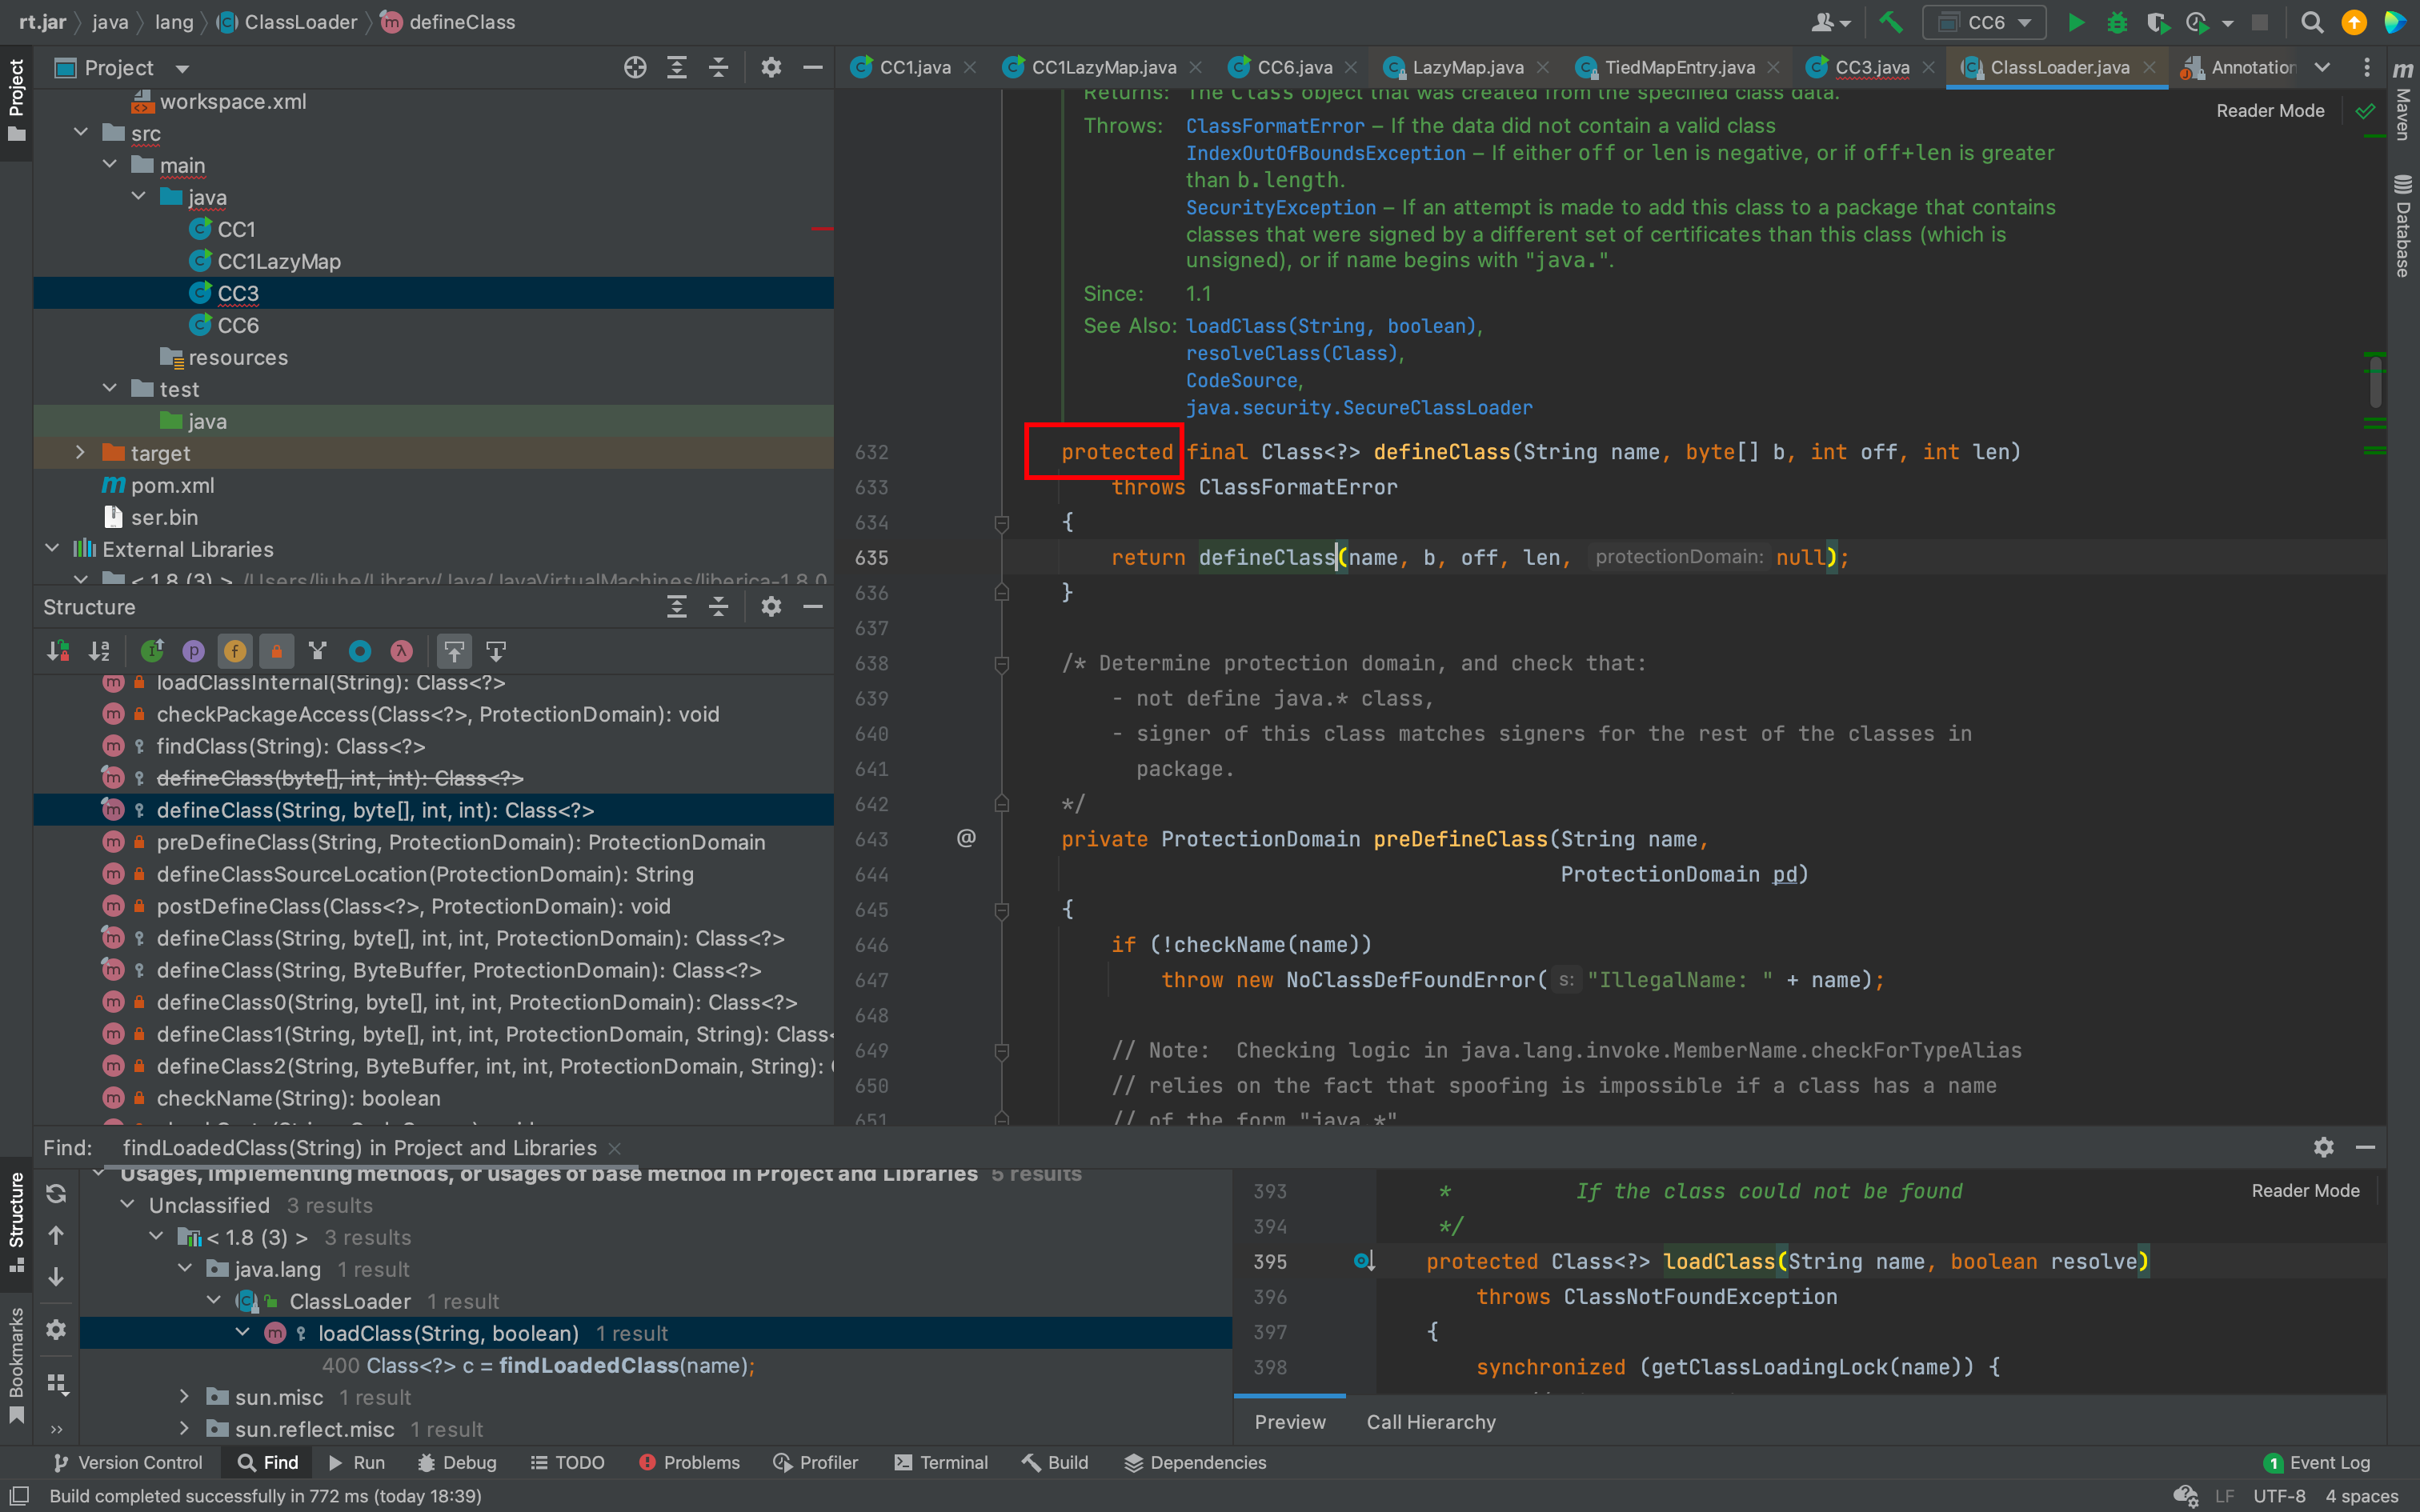Open the JetBrains Space icon
This screenshot has width=2420, height=1512.
2395,22
